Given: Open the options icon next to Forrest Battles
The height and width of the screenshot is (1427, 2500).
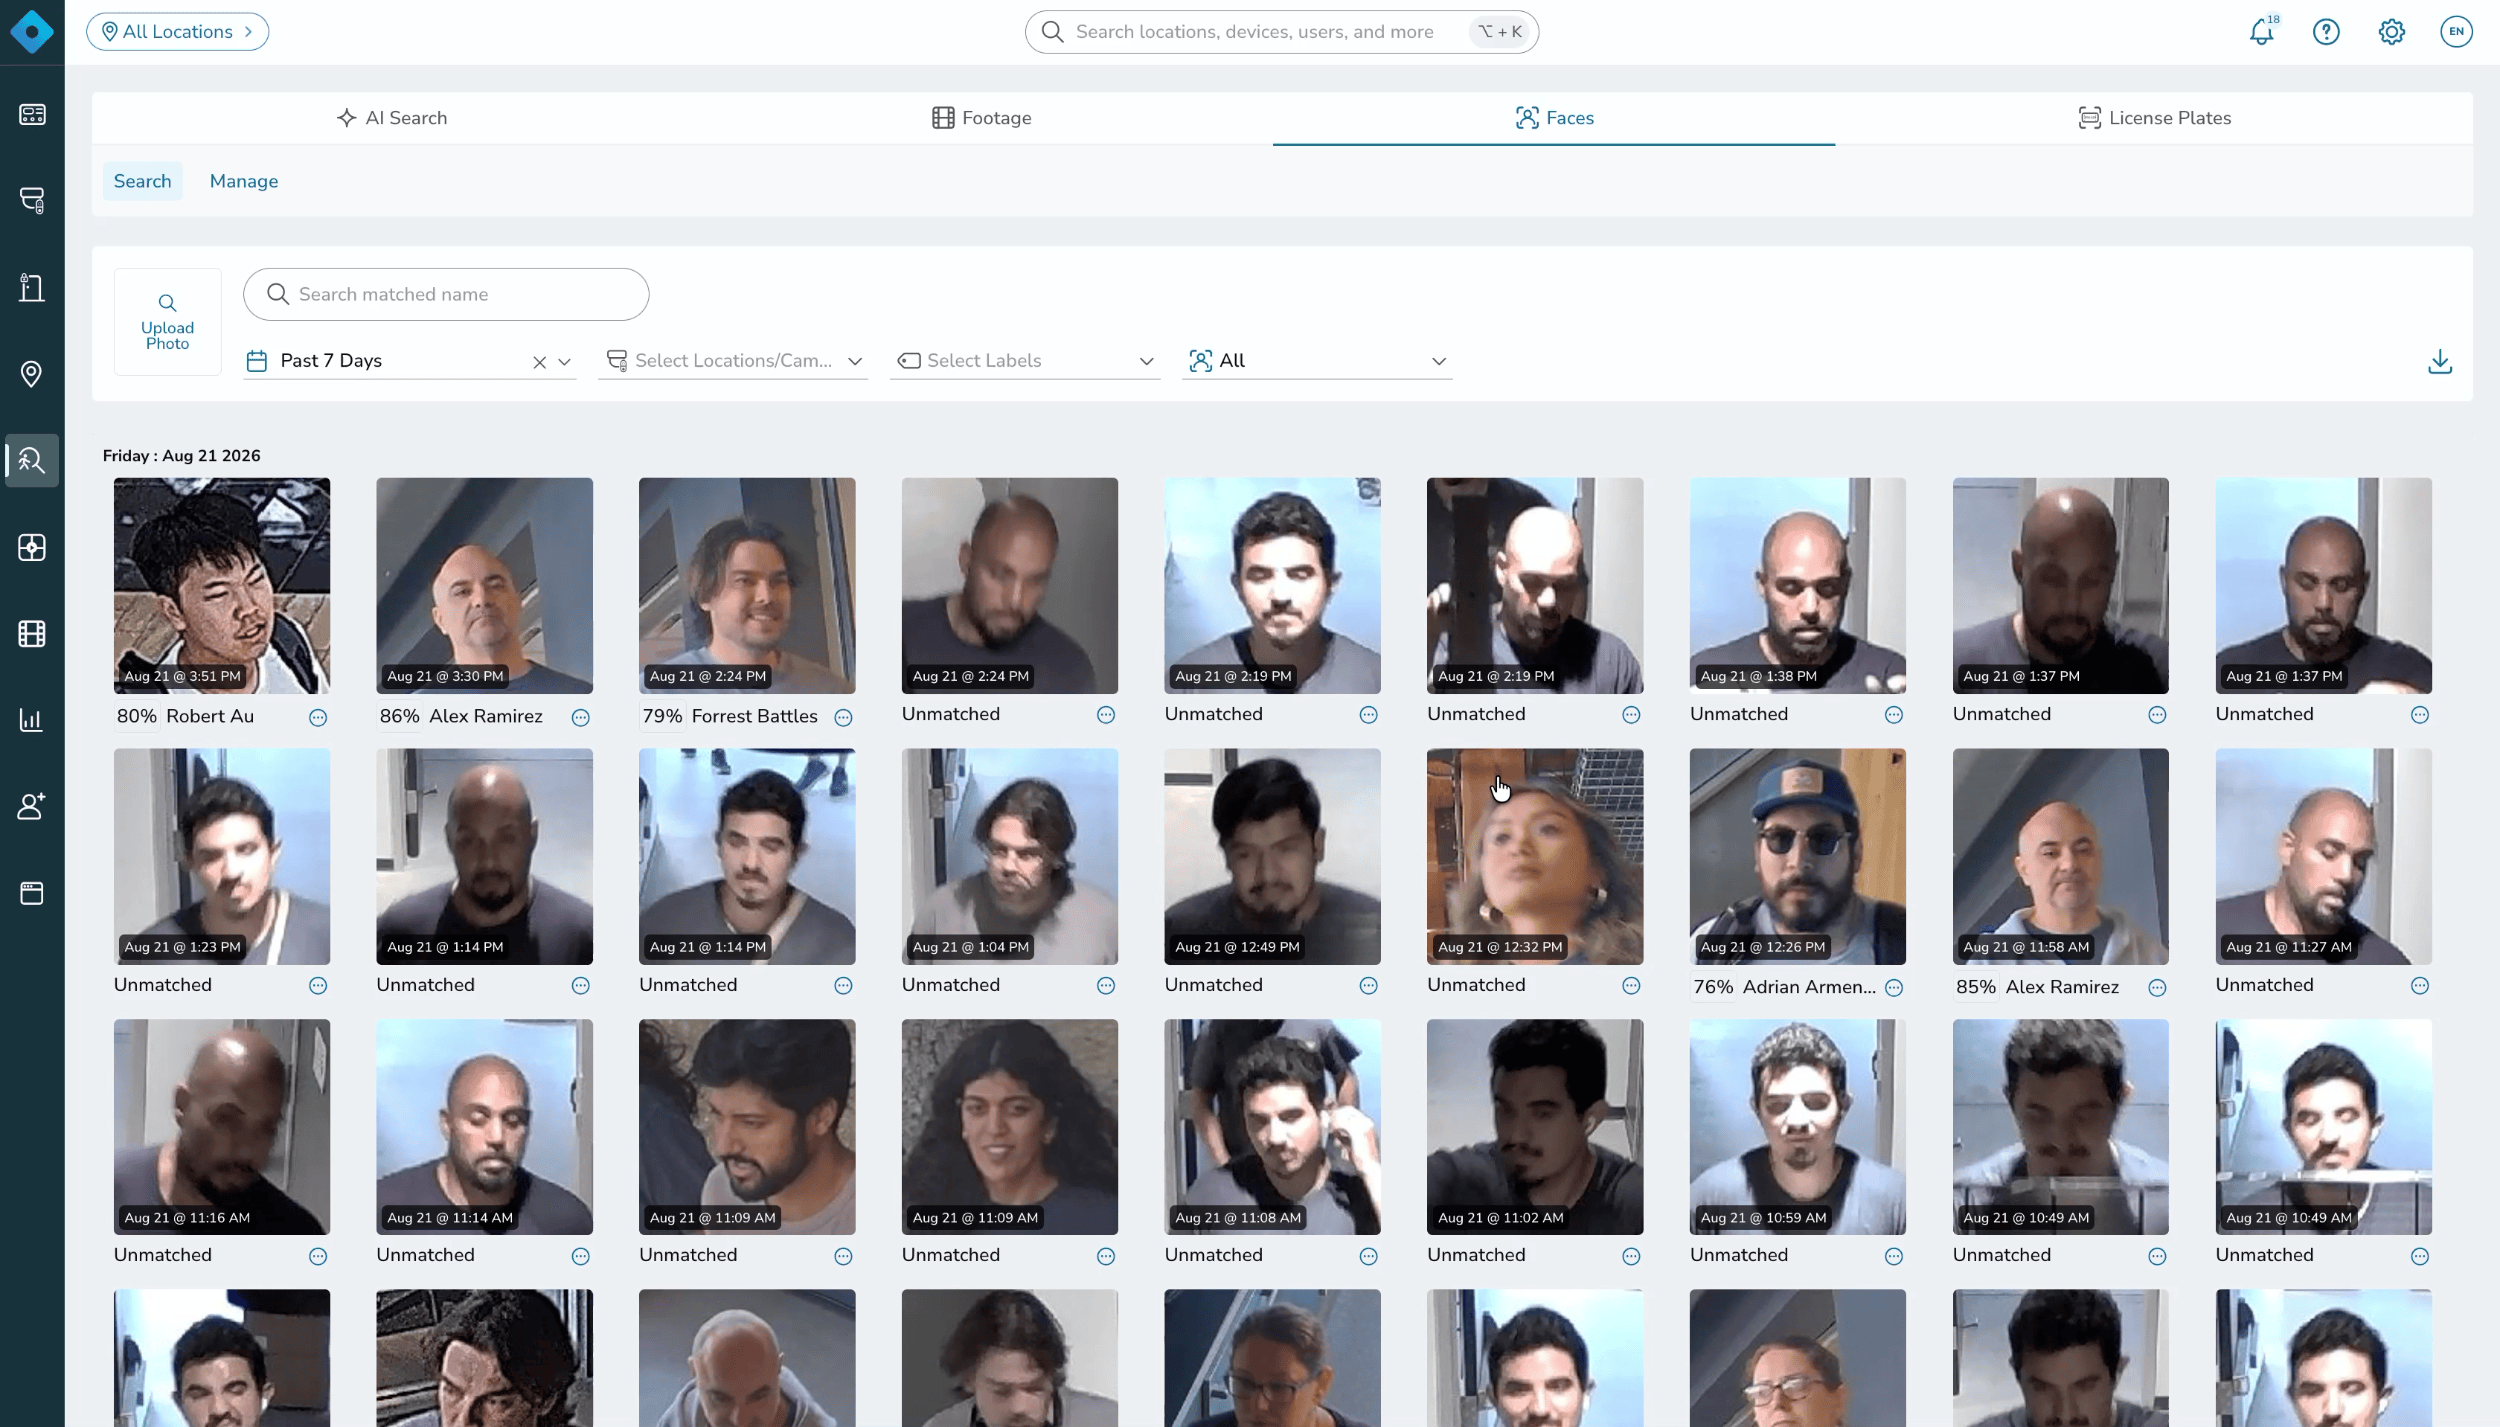Looking at the screenshot, I should tap(843, 717).
